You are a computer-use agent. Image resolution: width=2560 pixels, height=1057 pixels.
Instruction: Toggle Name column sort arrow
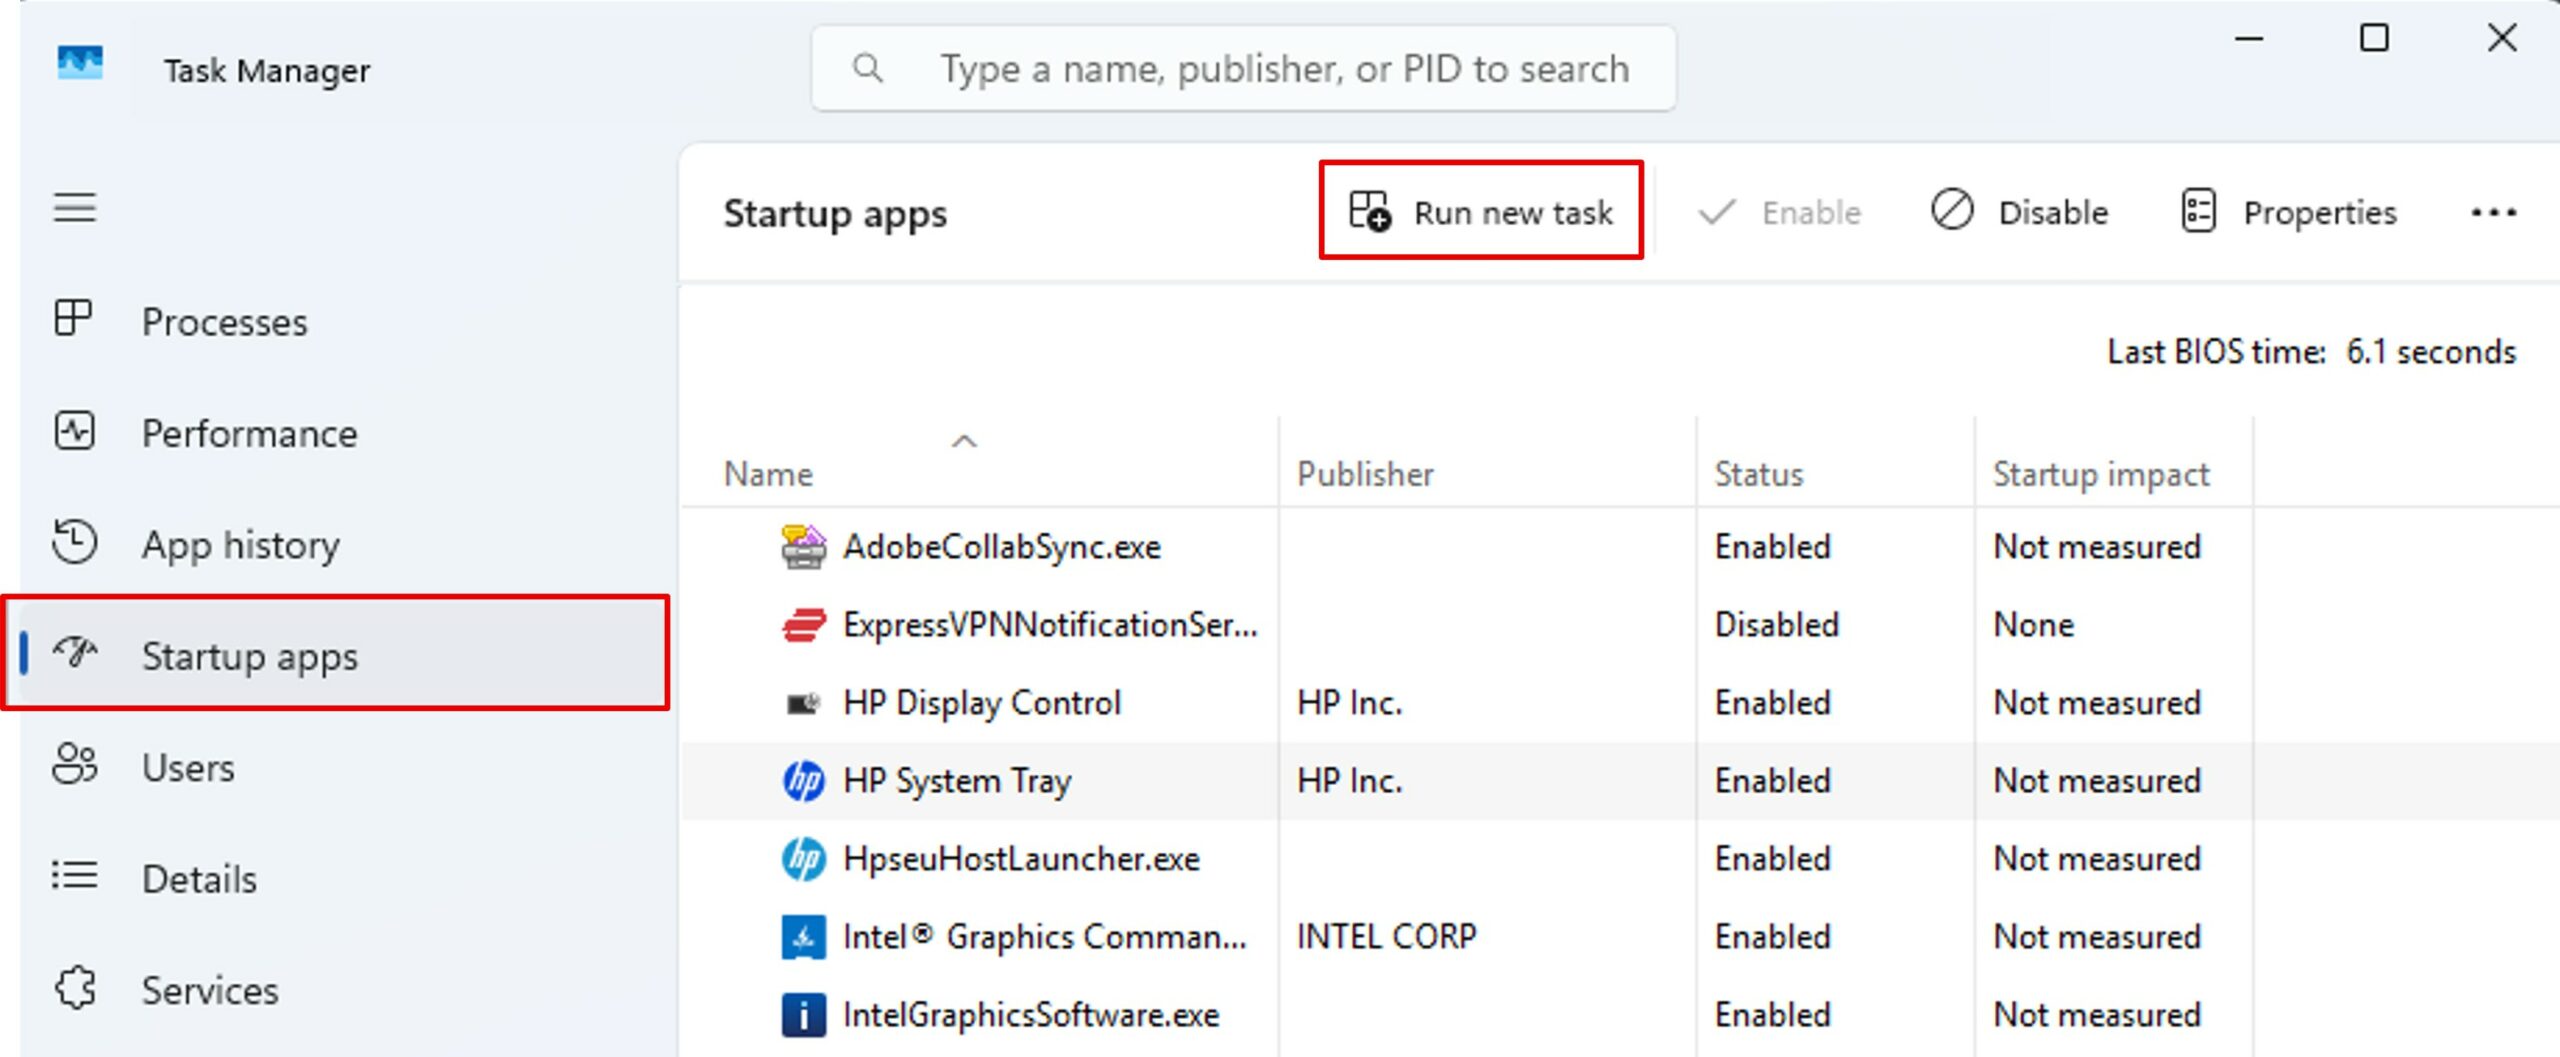[964, 441]
